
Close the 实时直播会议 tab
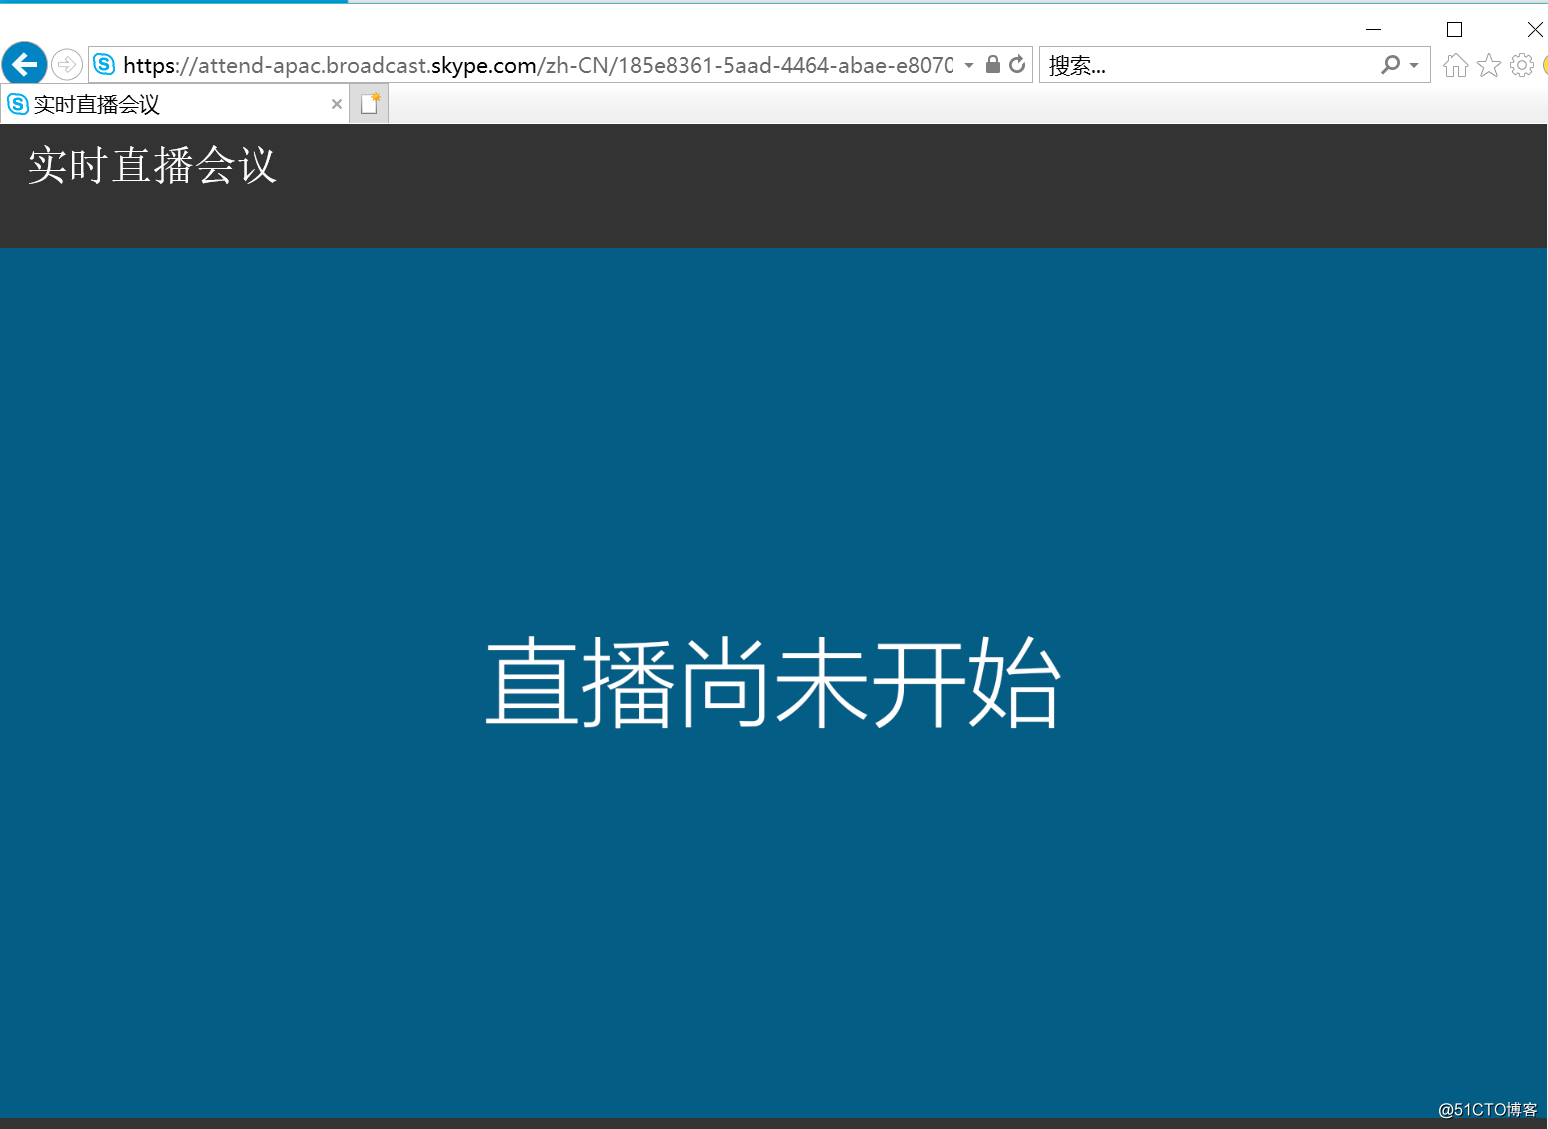click(x=337, y=104)
